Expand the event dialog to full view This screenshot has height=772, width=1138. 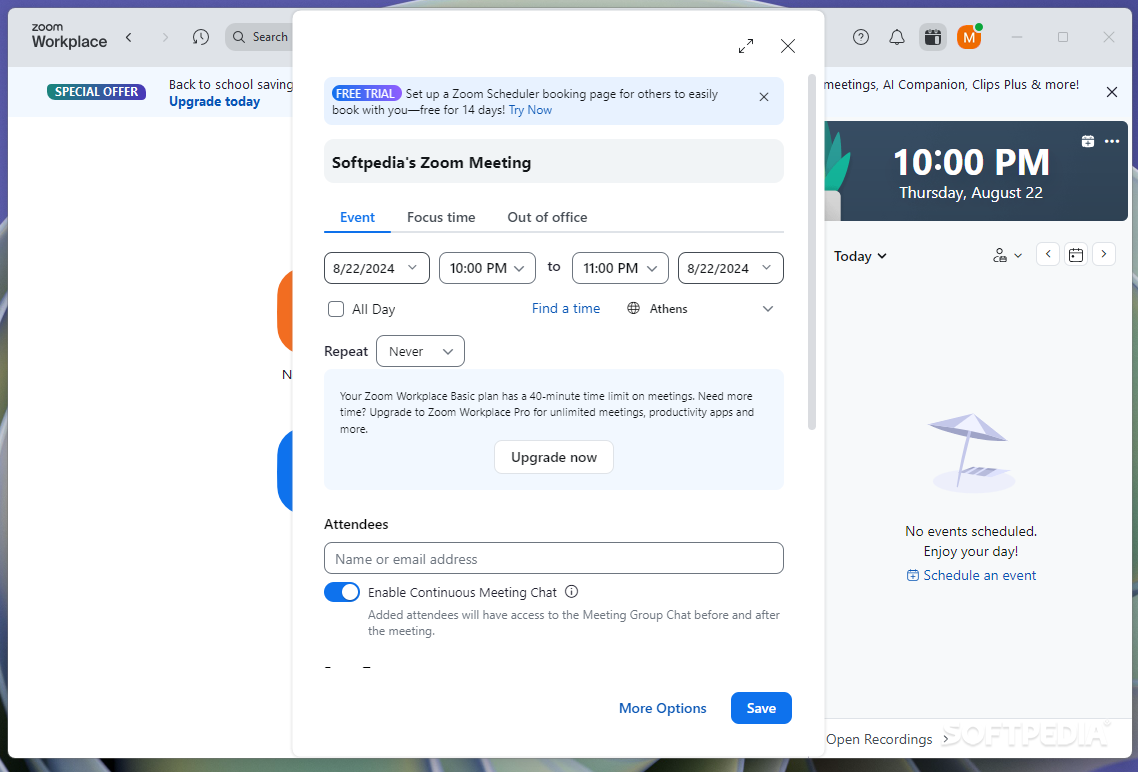click(745, 46)
